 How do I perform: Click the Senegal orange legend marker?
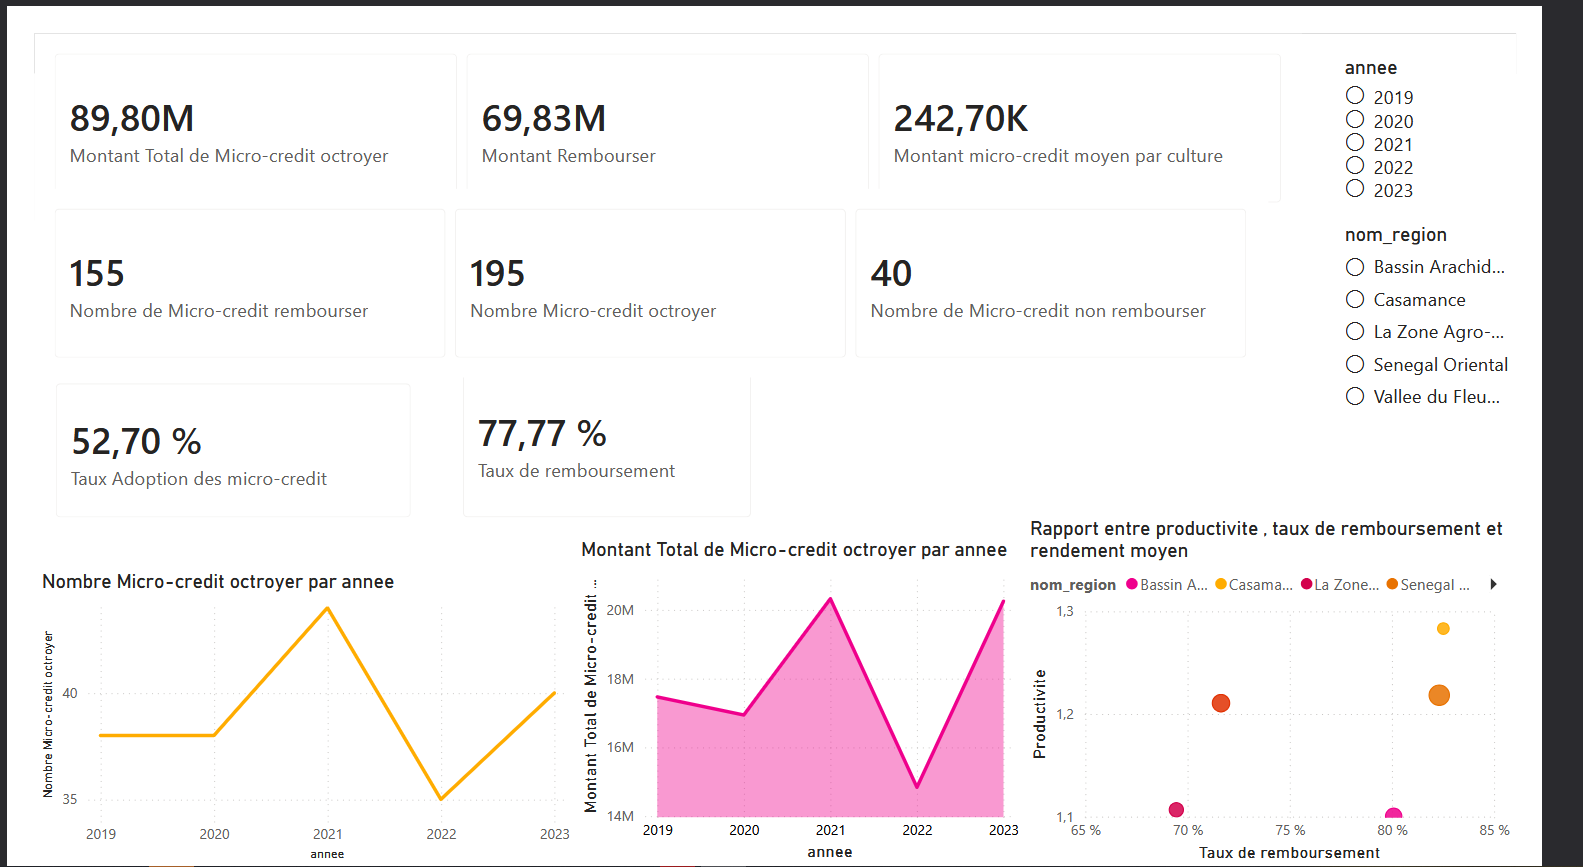coord(1392,584)
